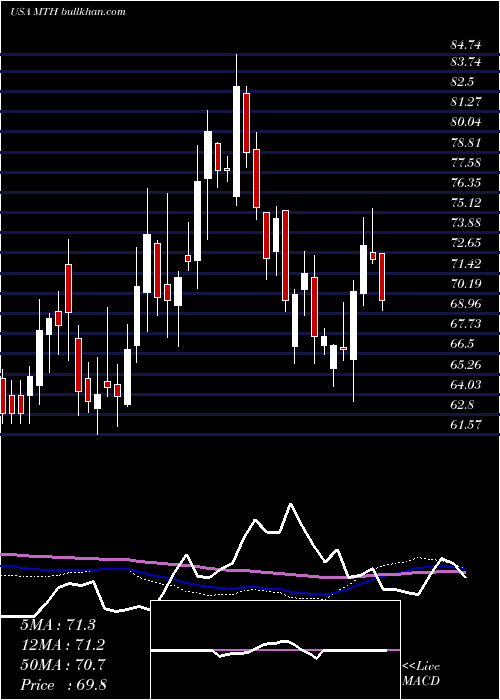Click the Price : 69.8 reading
Viewport: 500px width, 700px height.
pyautogui.click(x=63, y=685)
